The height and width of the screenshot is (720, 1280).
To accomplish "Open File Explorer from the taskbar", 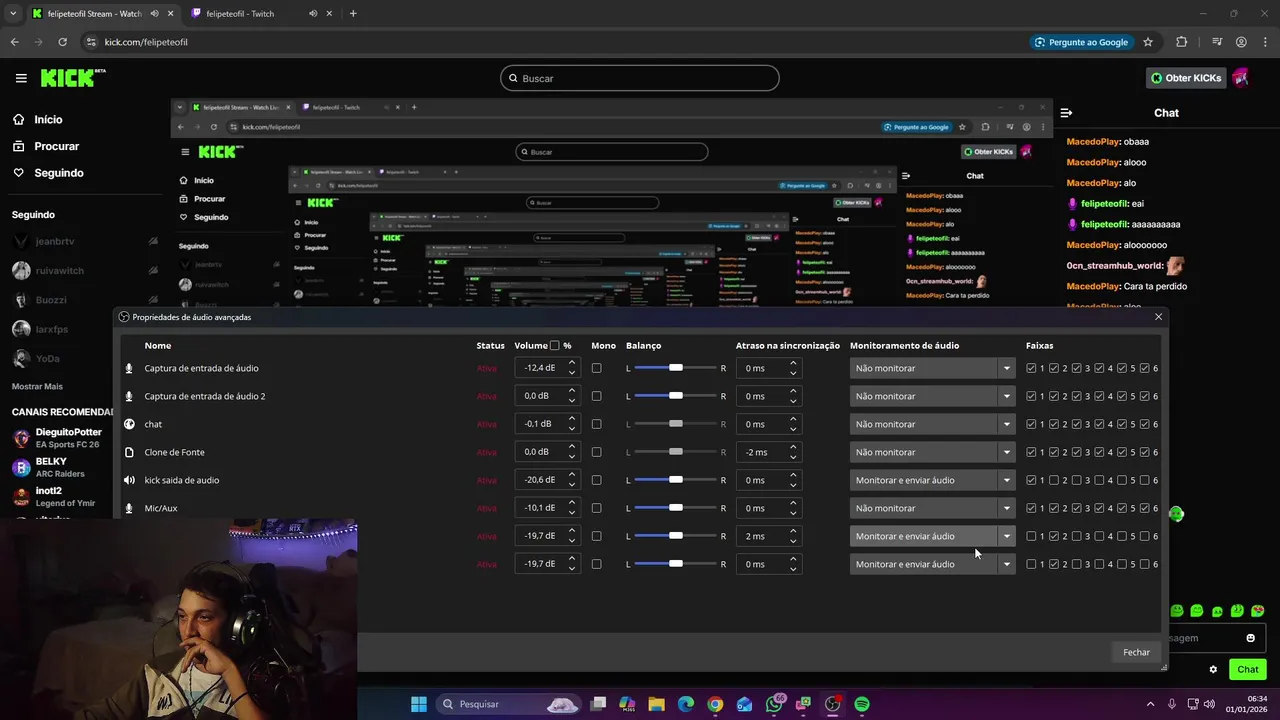I will point(657,704).
